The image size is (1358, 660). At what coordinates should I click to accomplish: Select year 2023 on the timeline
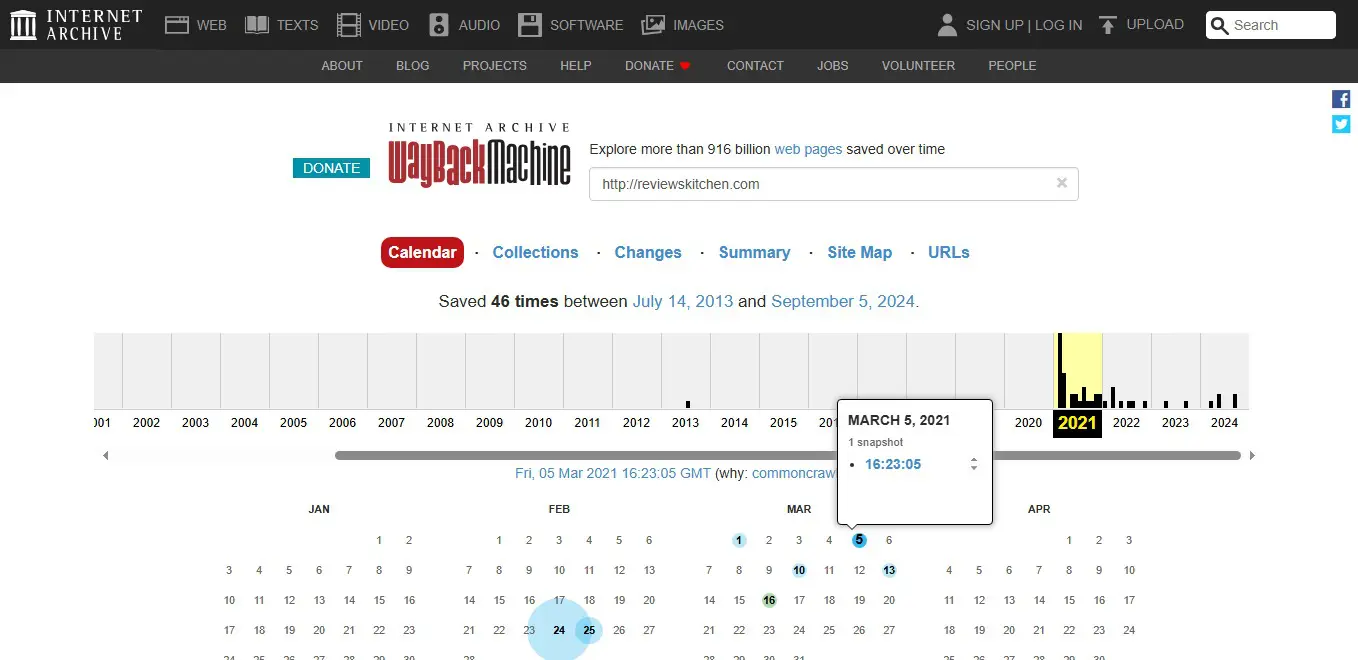1176,422
